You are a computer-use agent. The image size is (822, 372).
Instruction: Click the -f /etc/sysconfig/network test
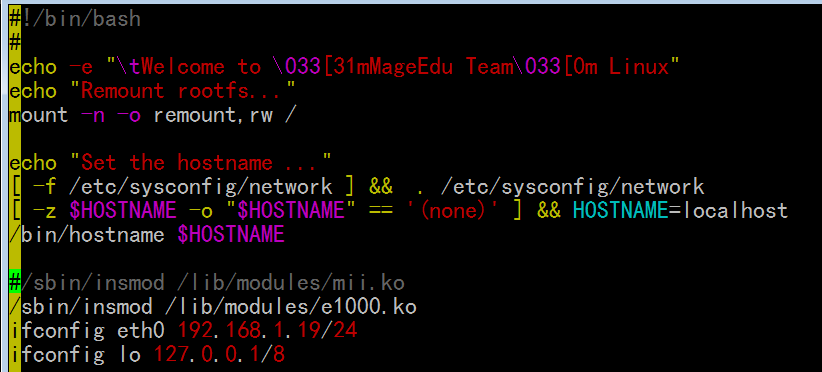(x=182, y=187)
